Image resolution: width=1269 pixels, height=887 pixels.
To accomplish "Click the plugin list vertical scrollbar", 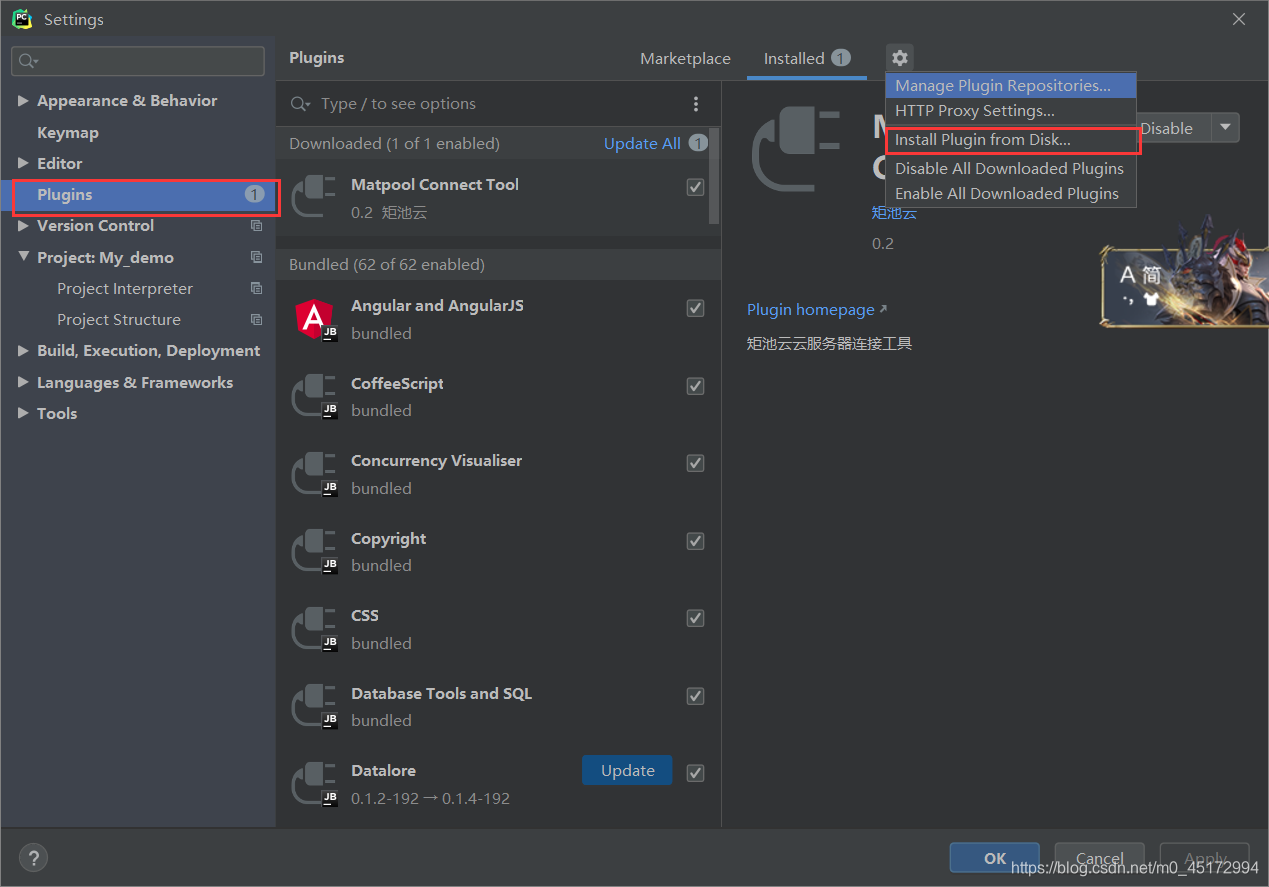I will click(x=714, y=176).
